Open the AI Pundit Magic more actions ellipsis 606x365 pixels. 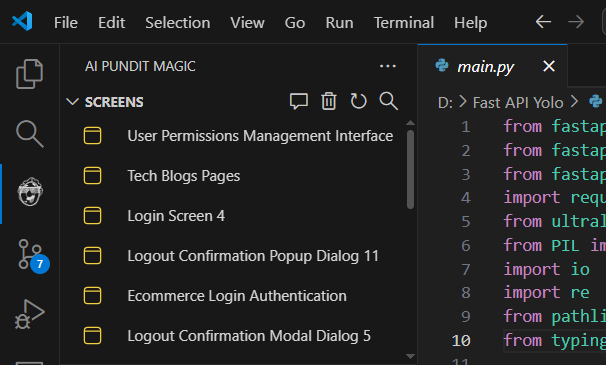point(388,66)
